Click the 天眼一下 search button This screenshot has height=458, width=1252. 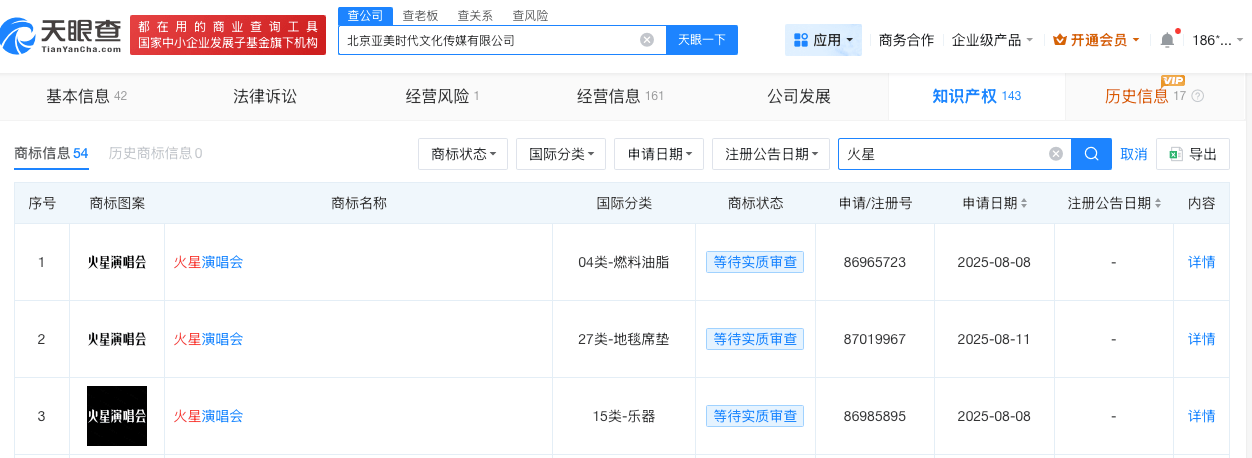(x=701, y=40)
